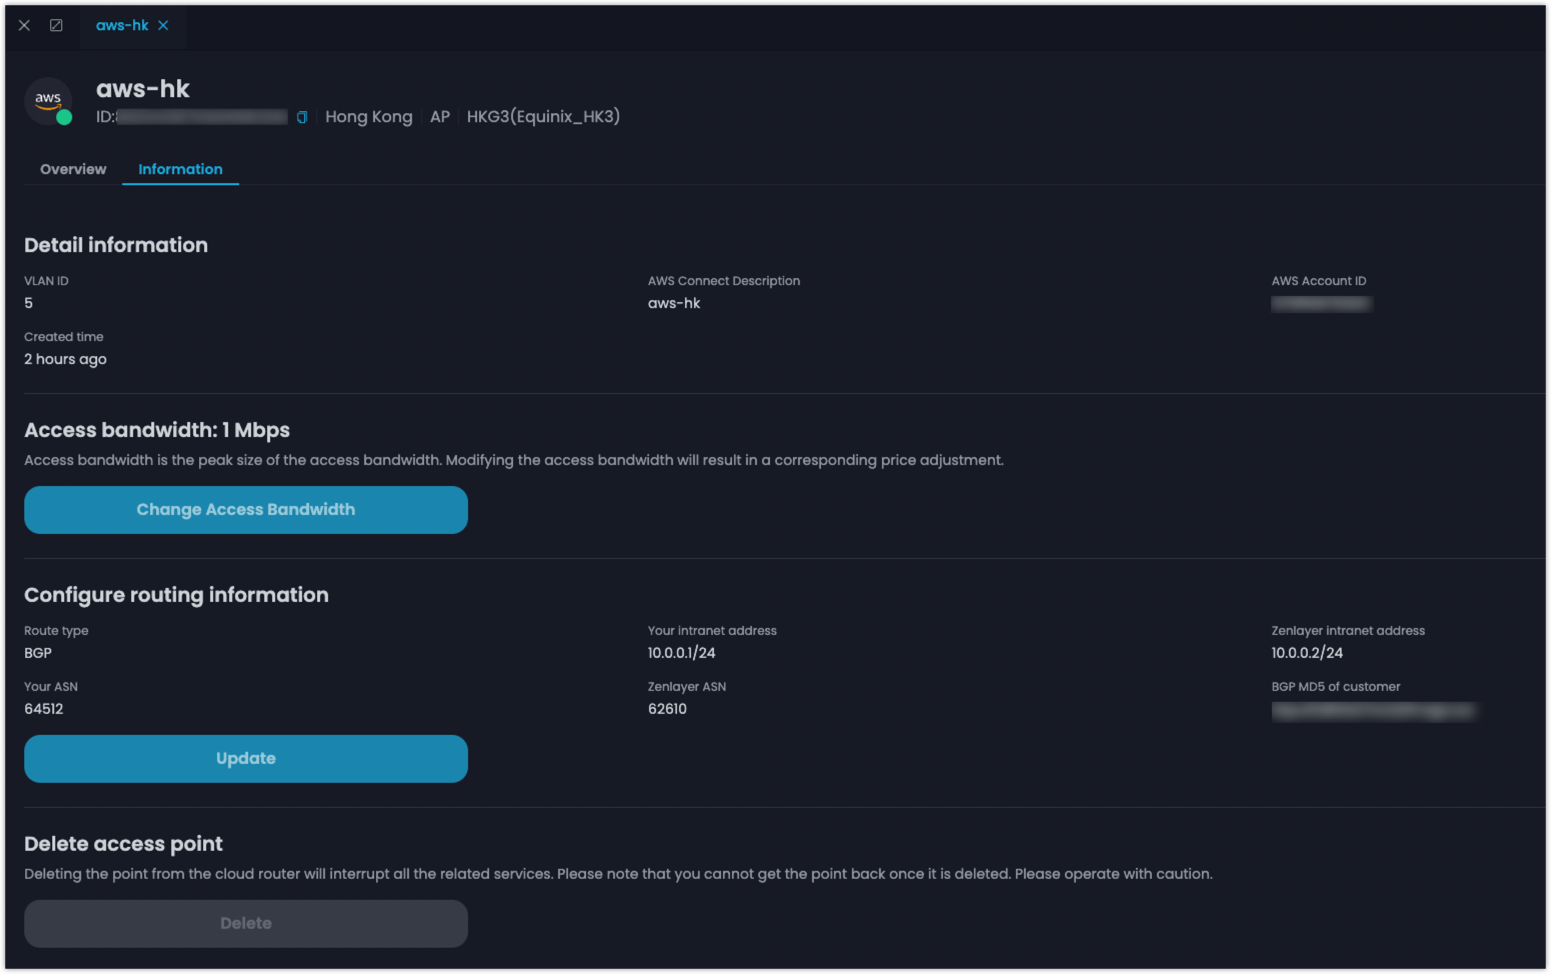Click Zenlayer ASN value 62610
The height and width of the screenshot is (974, 1551).
[667, 709]
